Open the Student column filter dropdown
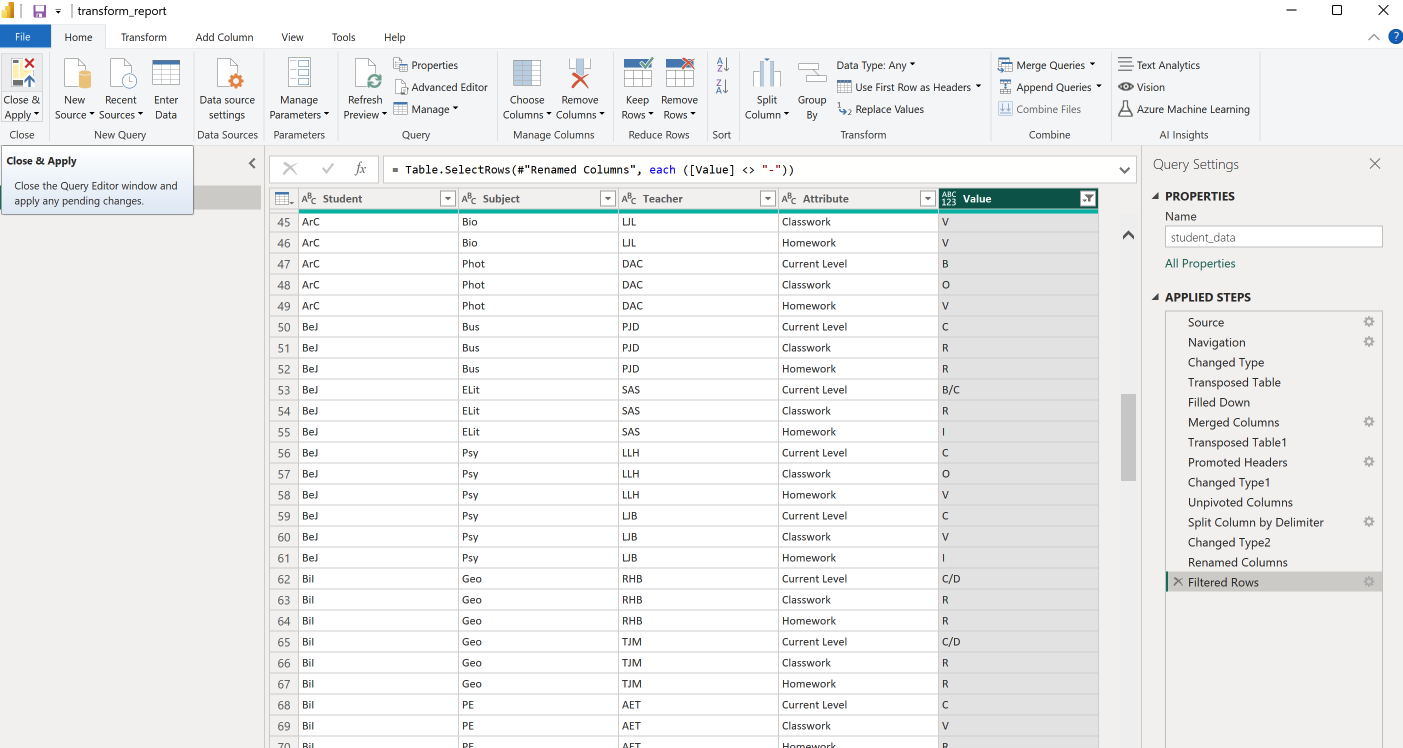The height and width of the screenshot is (748, 1403). point(448,199)
